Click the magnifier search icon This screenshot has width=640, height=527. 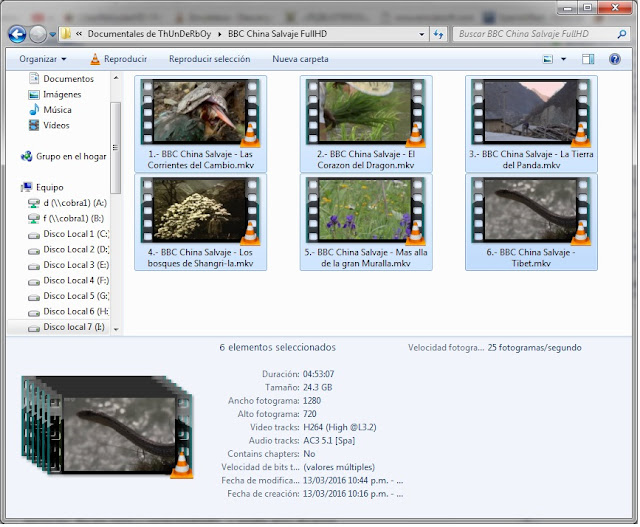pos(622,34)
